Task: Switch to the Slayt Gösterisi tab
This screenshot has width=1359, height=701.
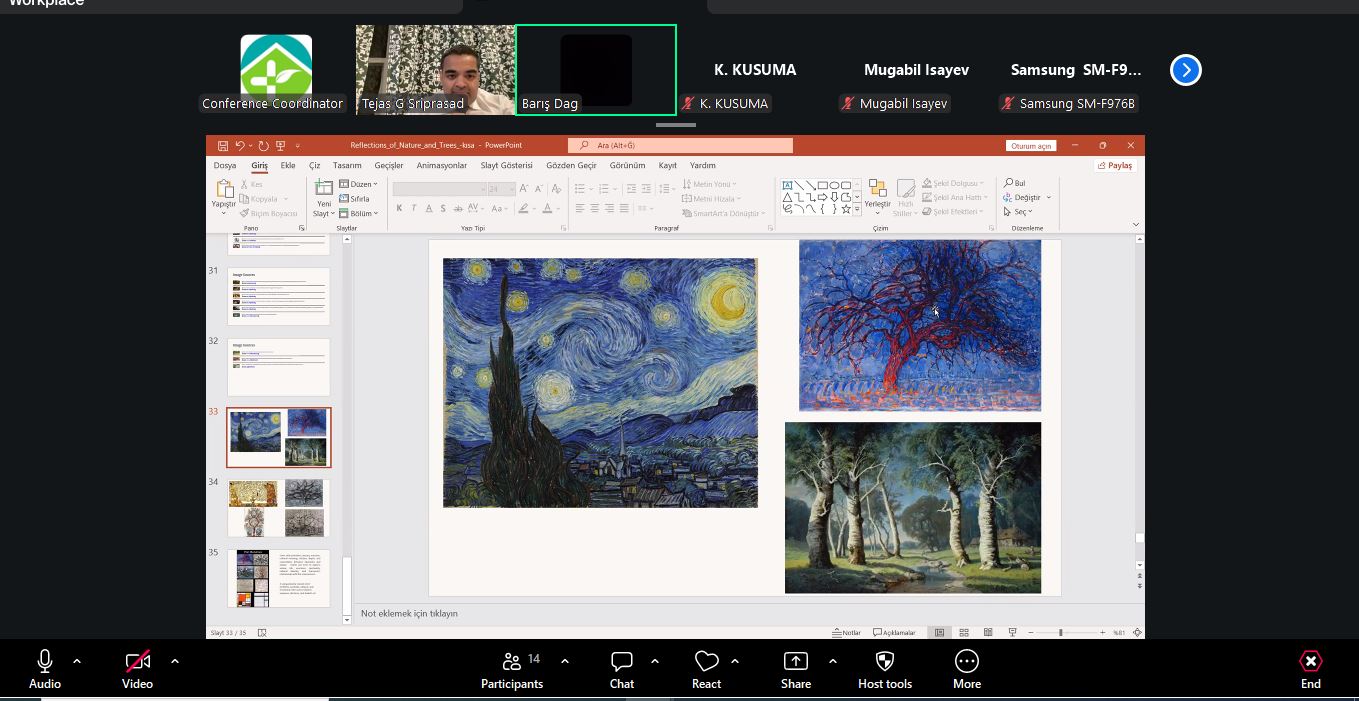Action: [506, 165]
